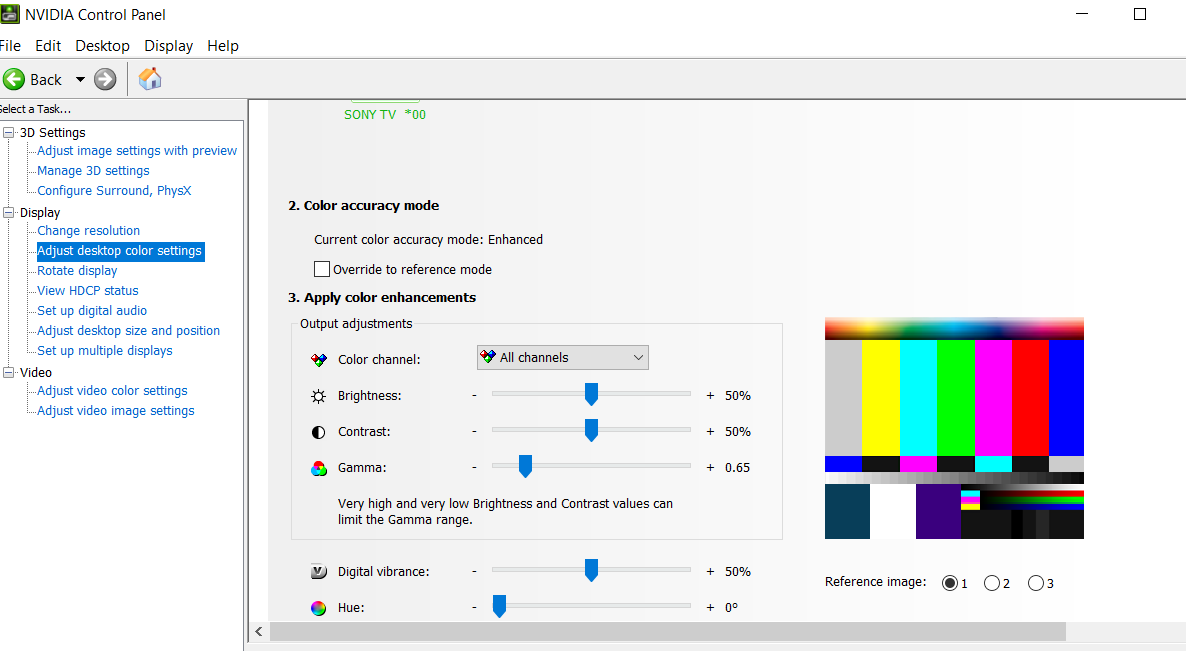Screen dimensions: 1186x651
Task: Click the Contrast half-circle icon
Action: 318,432
